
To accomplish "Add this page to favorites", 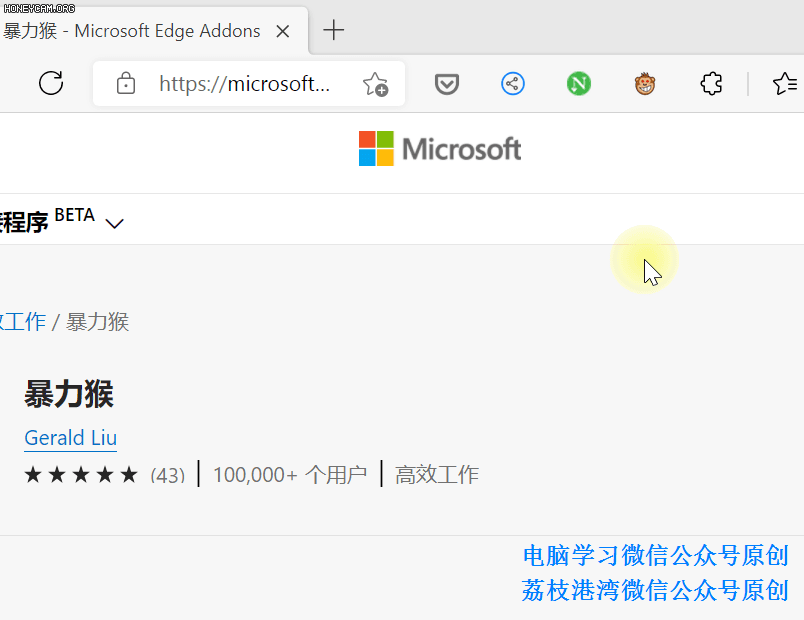I will click(375, 84).
